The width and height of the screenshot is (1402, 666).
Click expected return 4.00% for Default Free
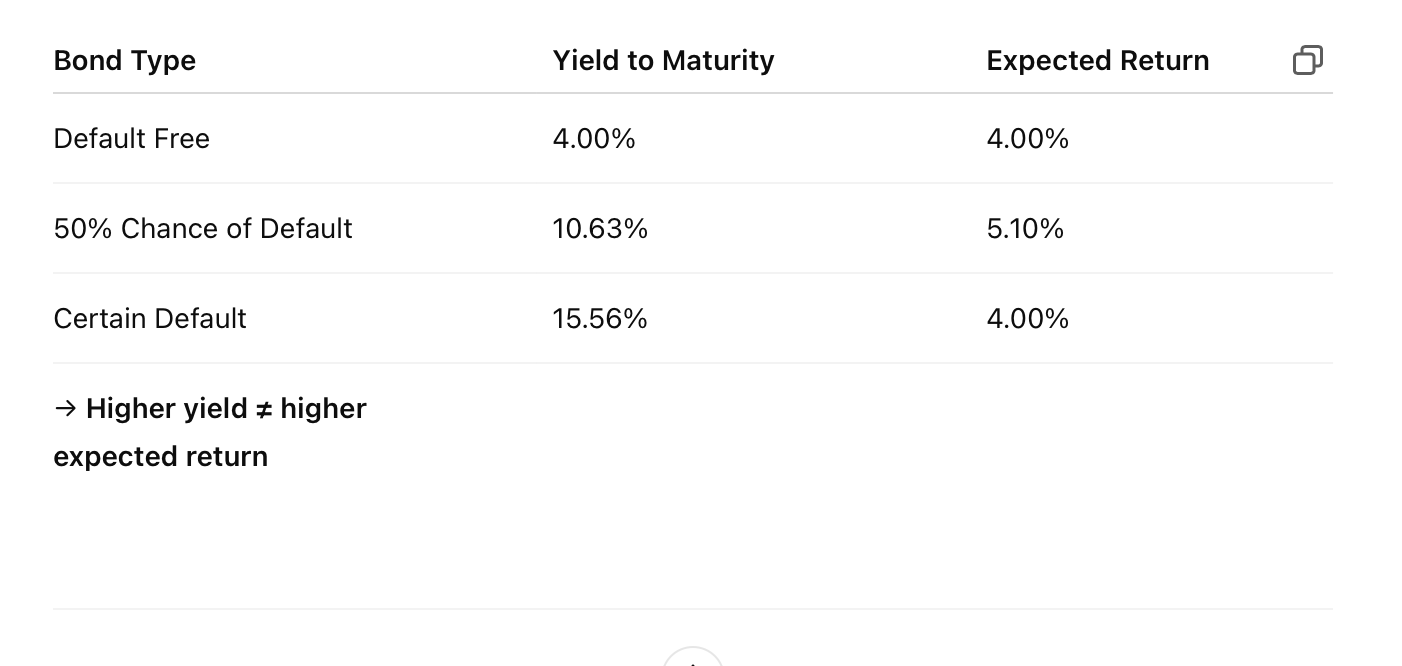(1028, 139)
